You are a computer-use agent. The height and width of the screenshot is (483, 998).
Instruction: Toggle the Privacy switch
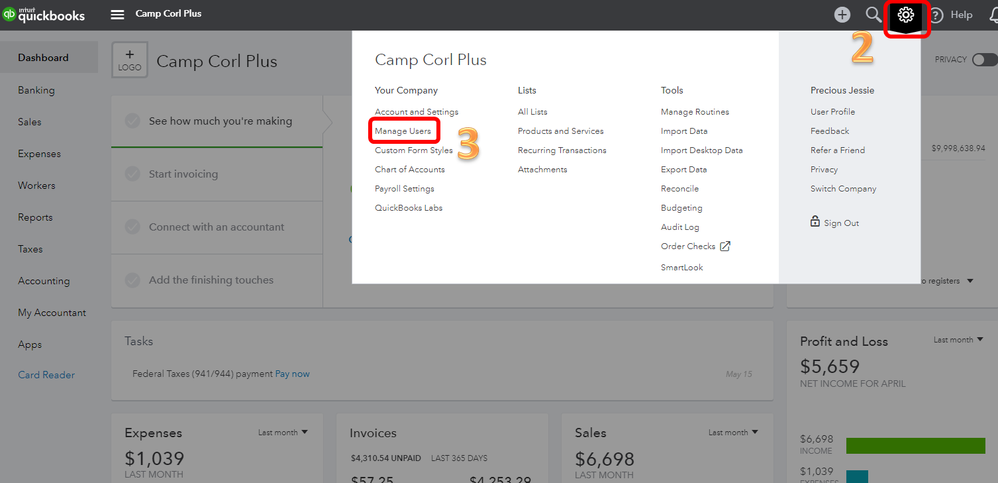[x=984, y=59]
